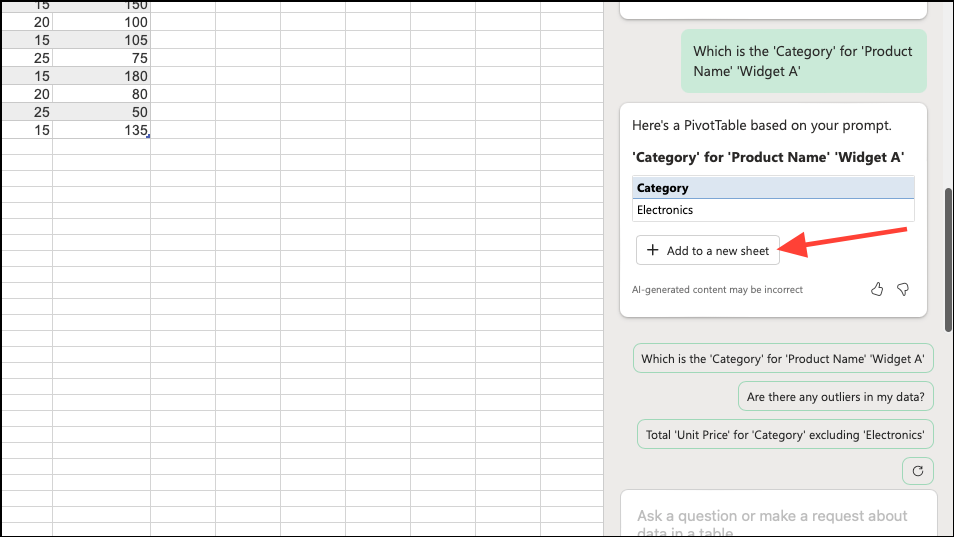Select the cell with value 50
The image size is (954, 537).
(102, 112)
